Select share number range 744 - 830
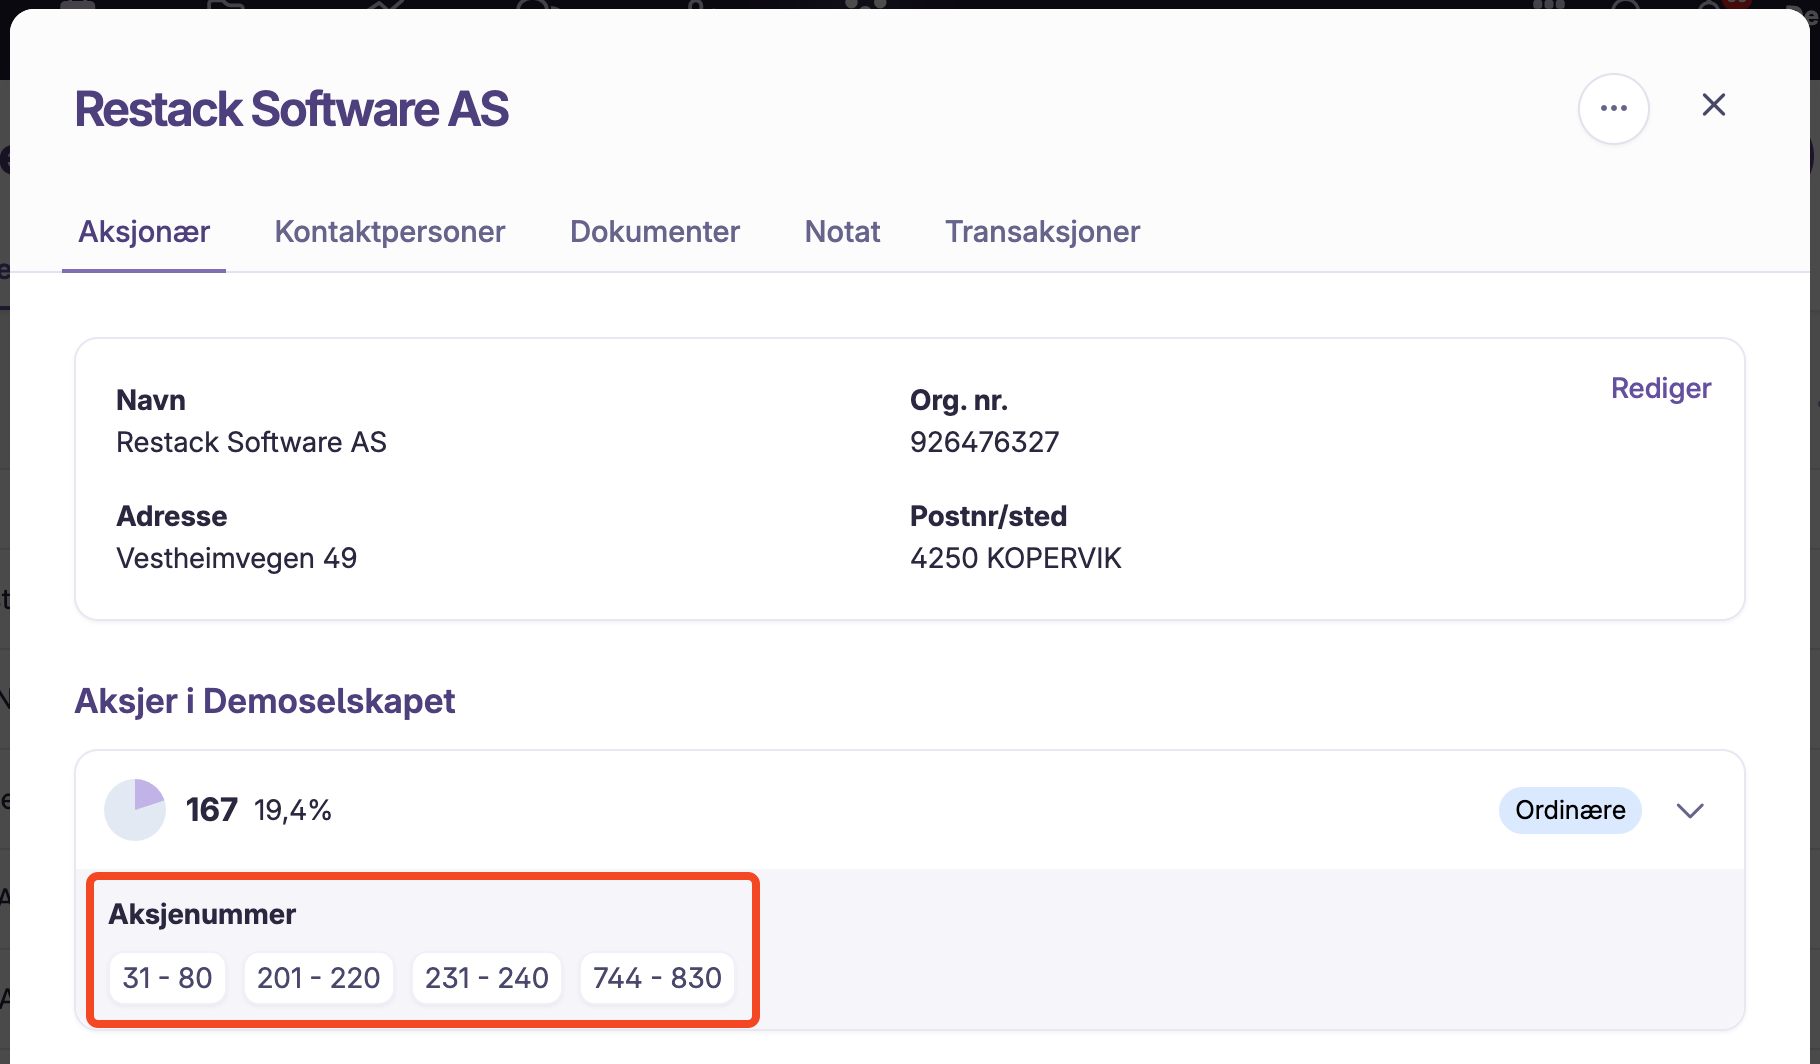This screenshot has height=1064, width=1820. [x=657, y=978]
